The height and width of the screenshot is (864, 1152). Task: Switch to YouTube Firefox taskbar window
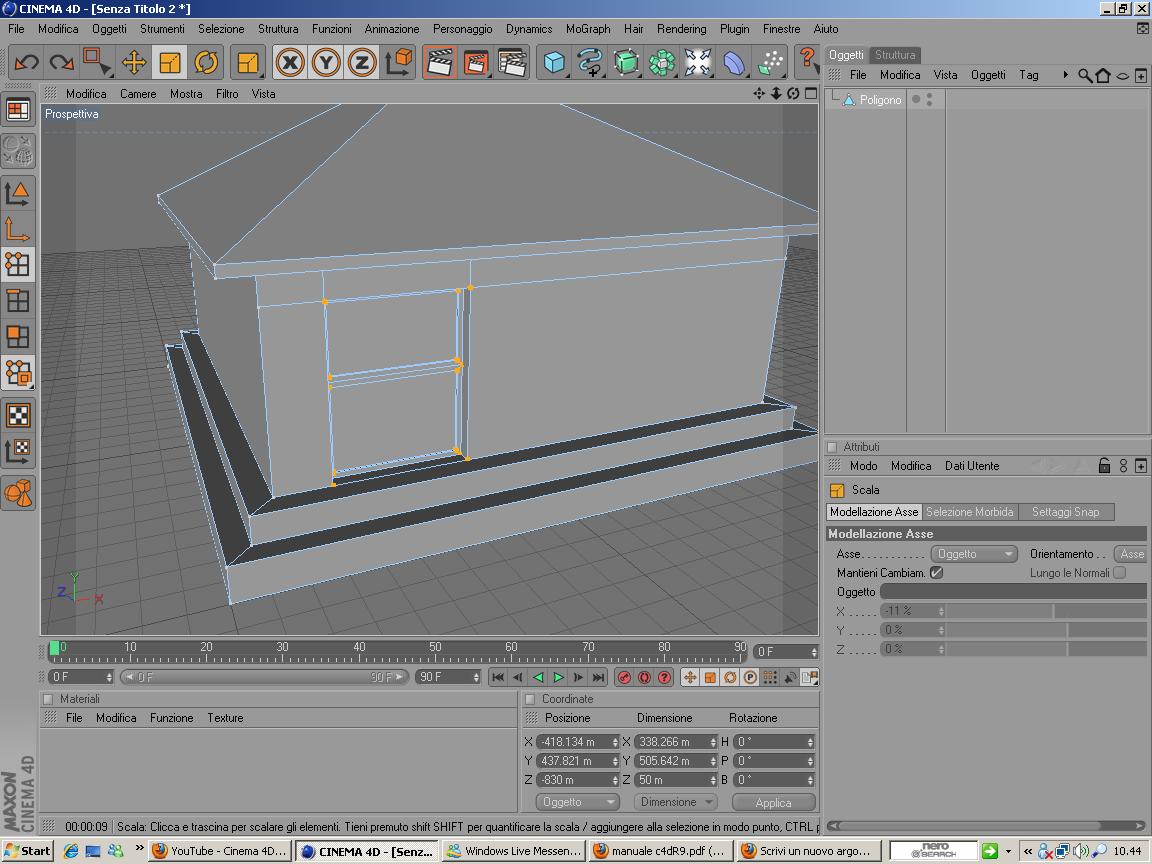(220, 852)
